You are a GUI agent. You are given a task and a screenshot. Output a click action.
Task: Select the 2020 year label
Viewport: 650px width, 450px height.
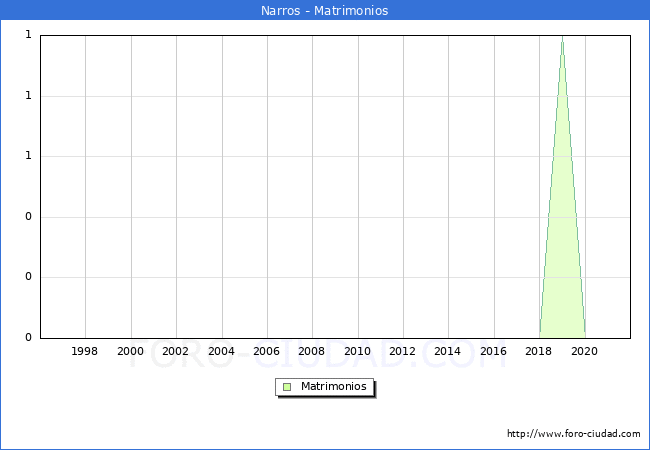coord(584,351)
